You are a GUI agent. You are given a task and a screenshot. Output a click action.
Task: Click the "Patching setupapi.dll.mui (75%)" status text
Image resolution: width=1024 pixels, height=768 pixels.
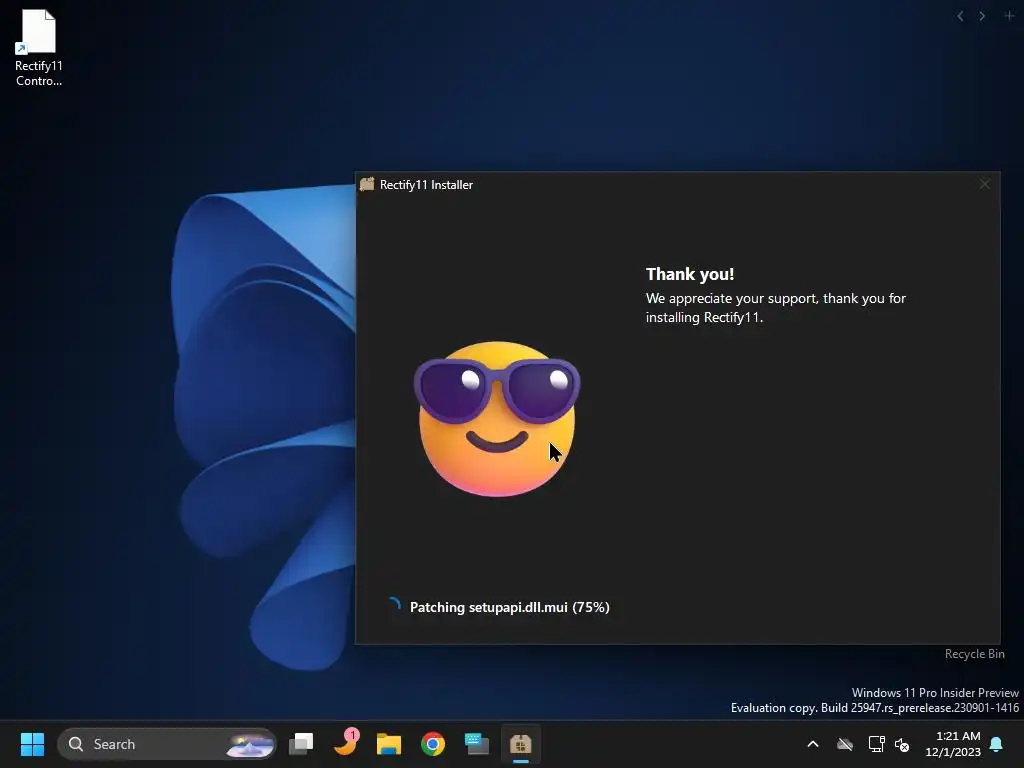pyautogui.click(x=509, y=607)
